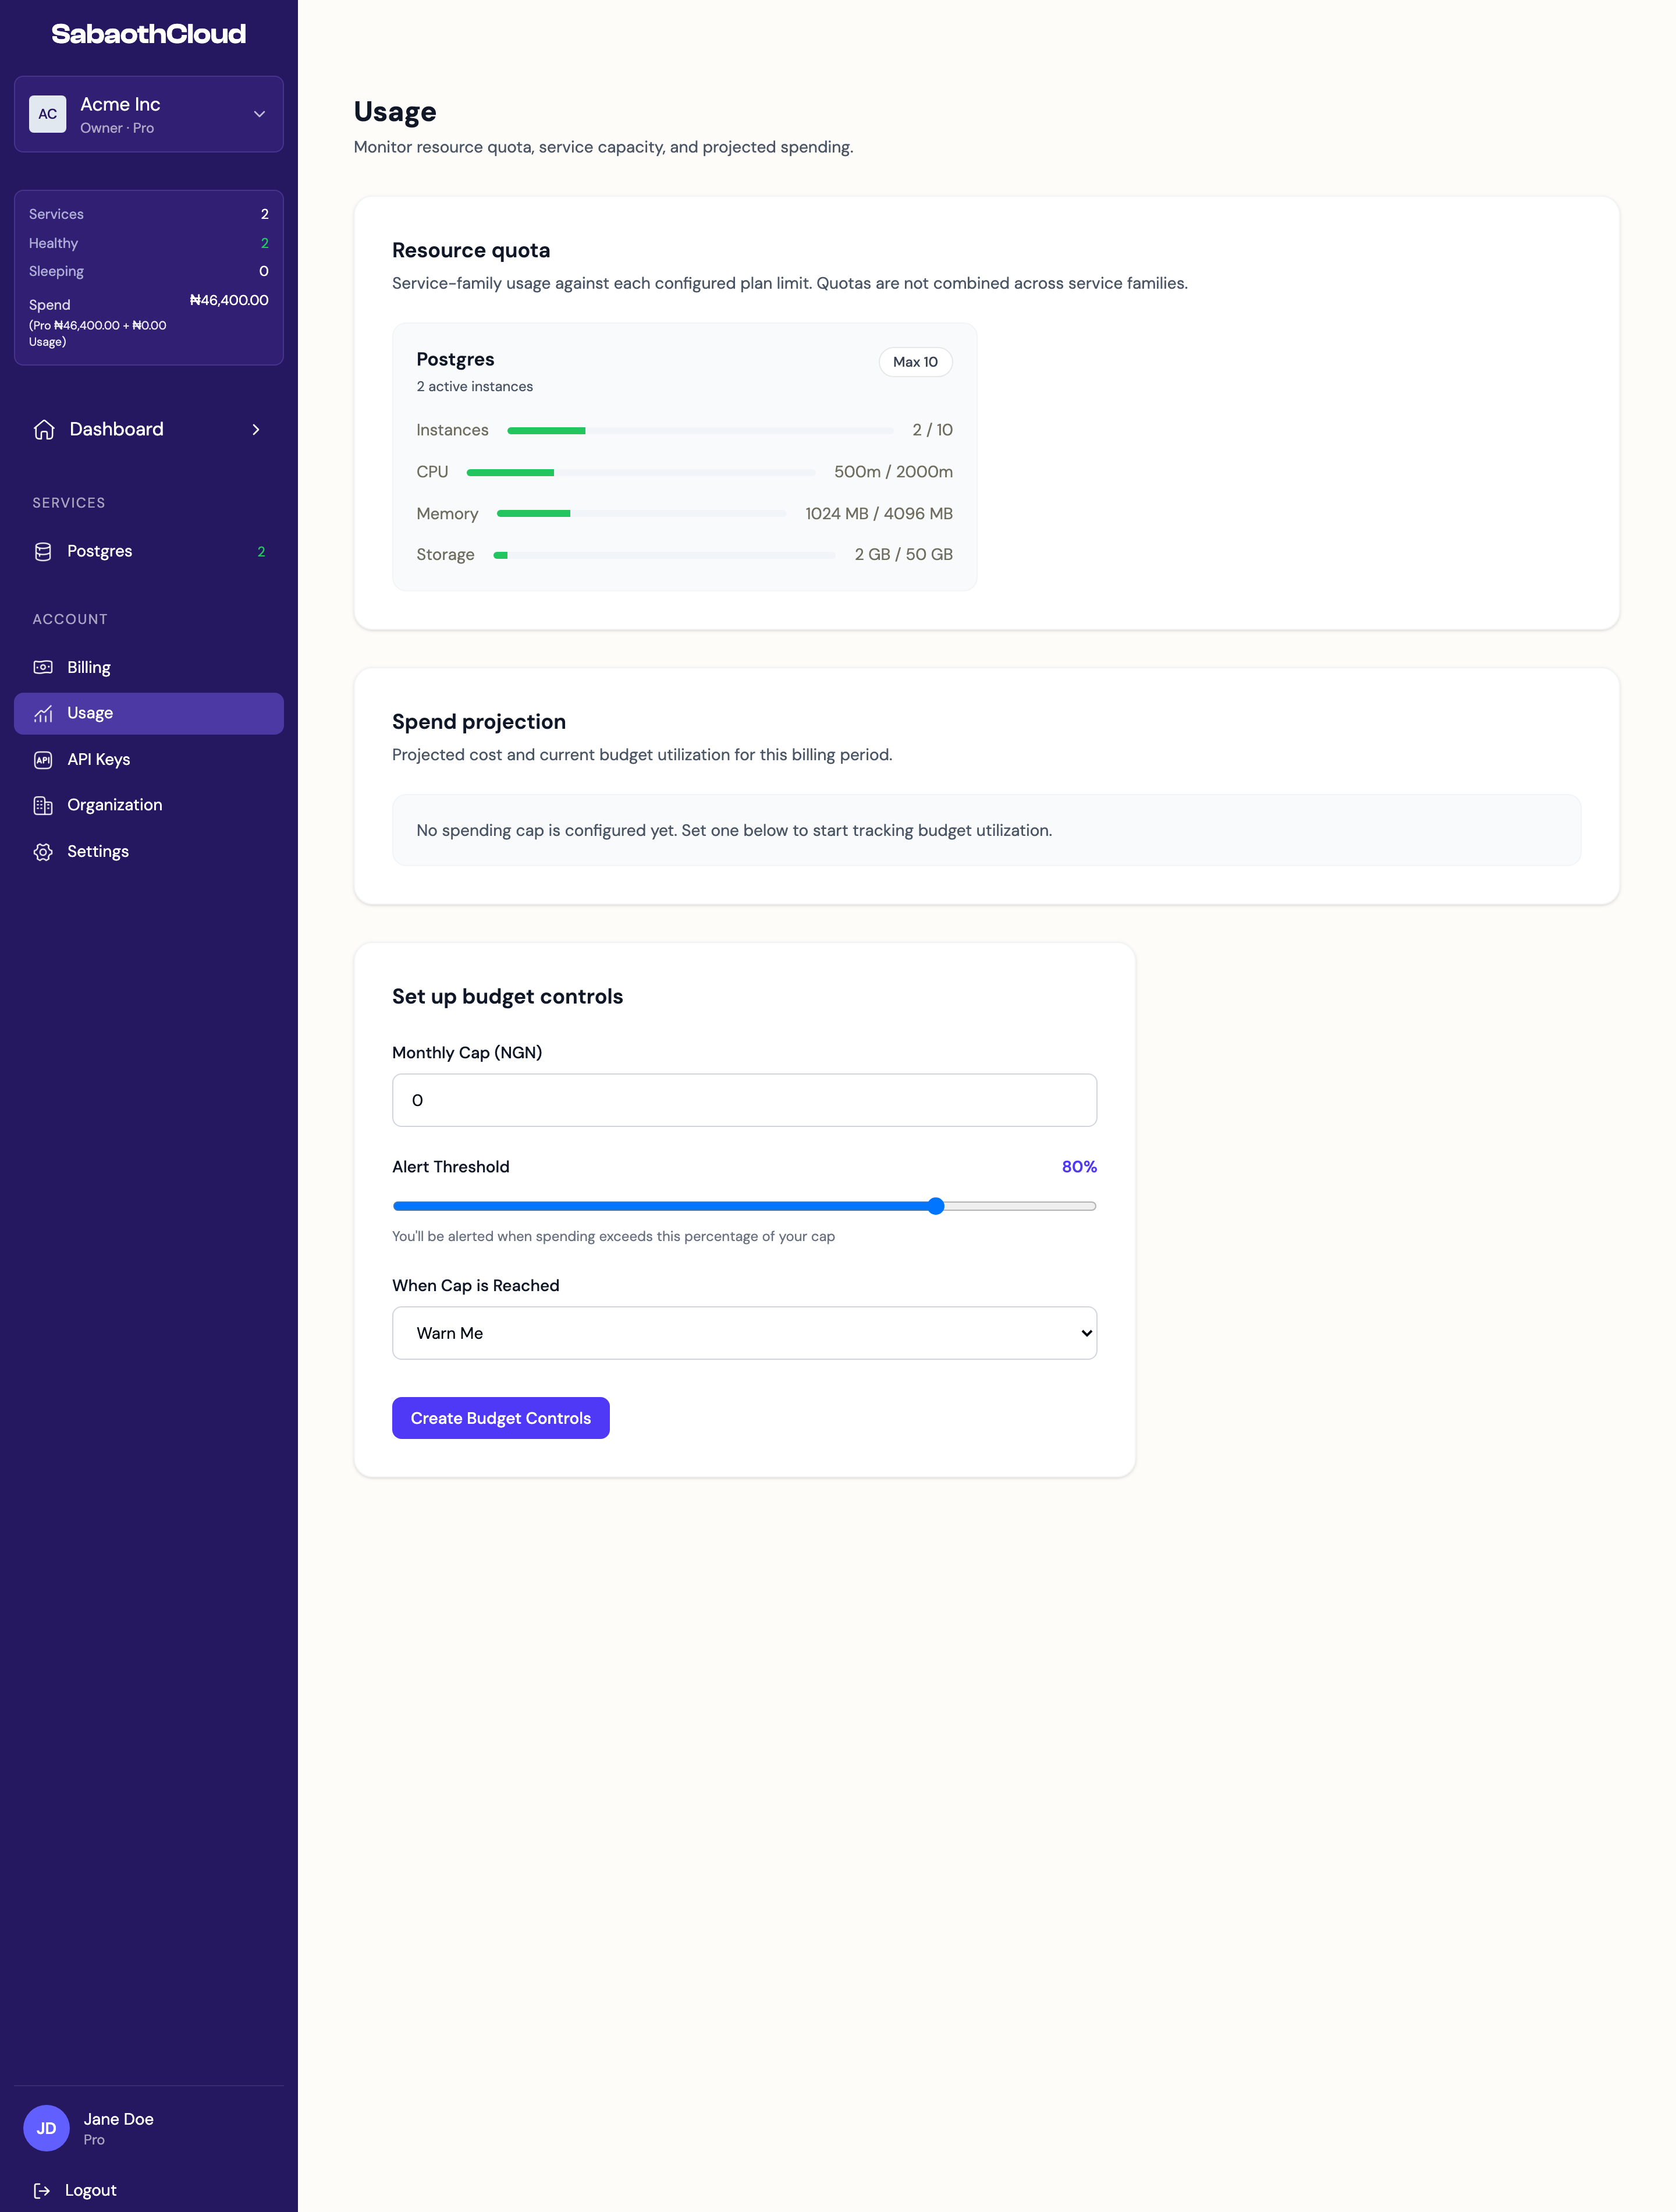Viewport: 1676px width, 2212px height.
Task: Expand the Dashboard chevron arrow
Action: 256,429
